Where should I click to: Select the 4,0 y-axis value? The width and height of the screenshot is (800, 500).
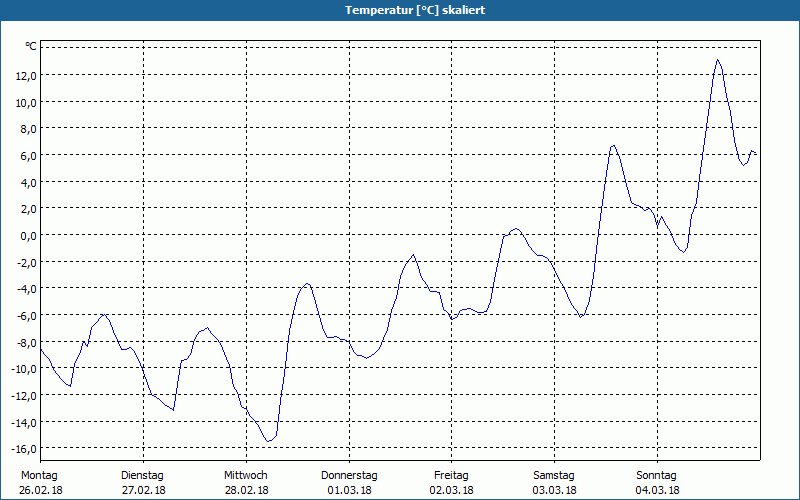click(28, 182)
